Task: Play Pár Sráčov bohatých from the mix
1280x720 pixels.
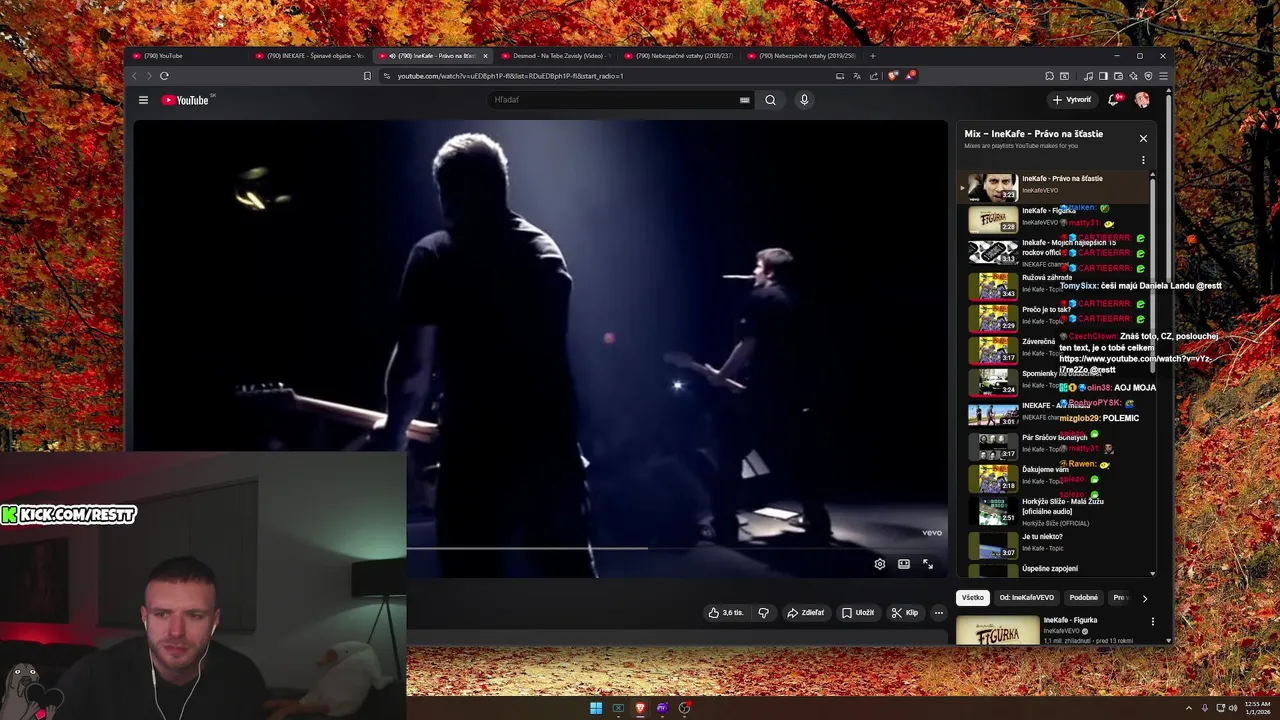Action: click(x=1055, y=445)
